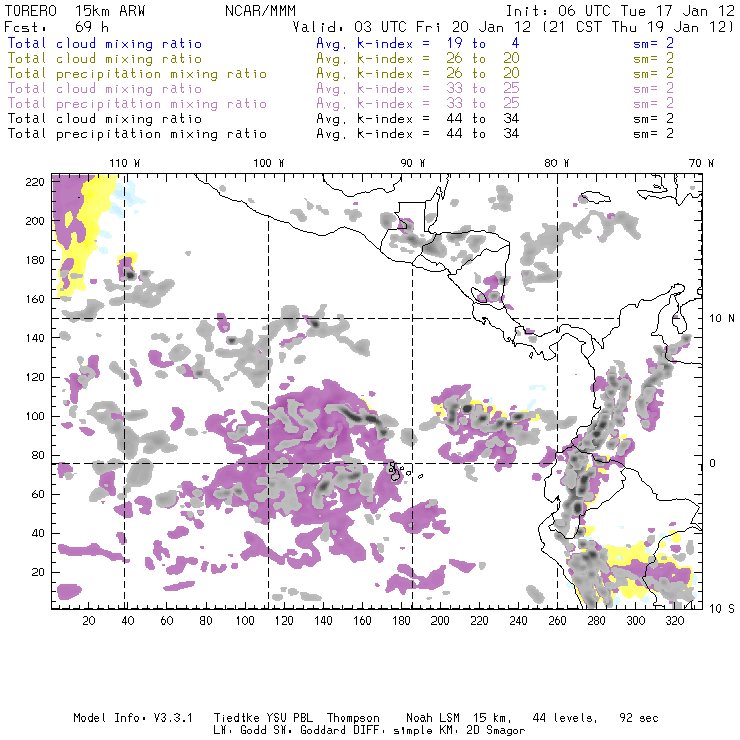Viewport: 740px width, 740px height.
Task: Click '100' on the vertical axis
Action: tap(35, 416)
